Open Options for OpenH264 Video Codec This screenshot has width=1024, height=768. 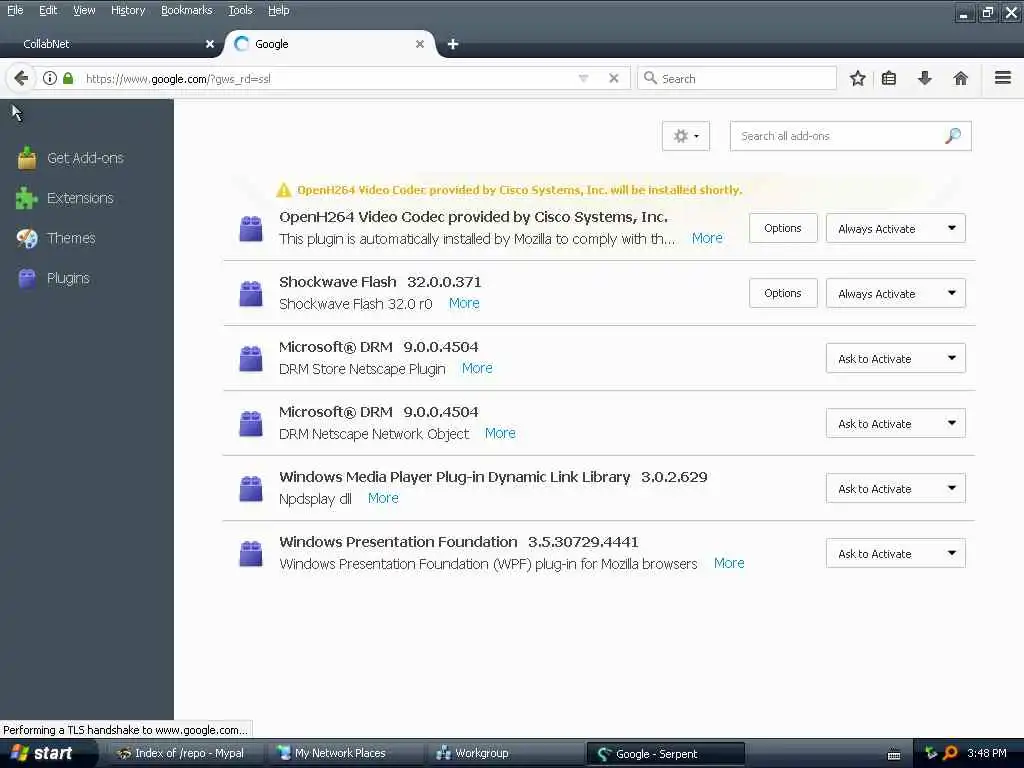tap(783, 228)
